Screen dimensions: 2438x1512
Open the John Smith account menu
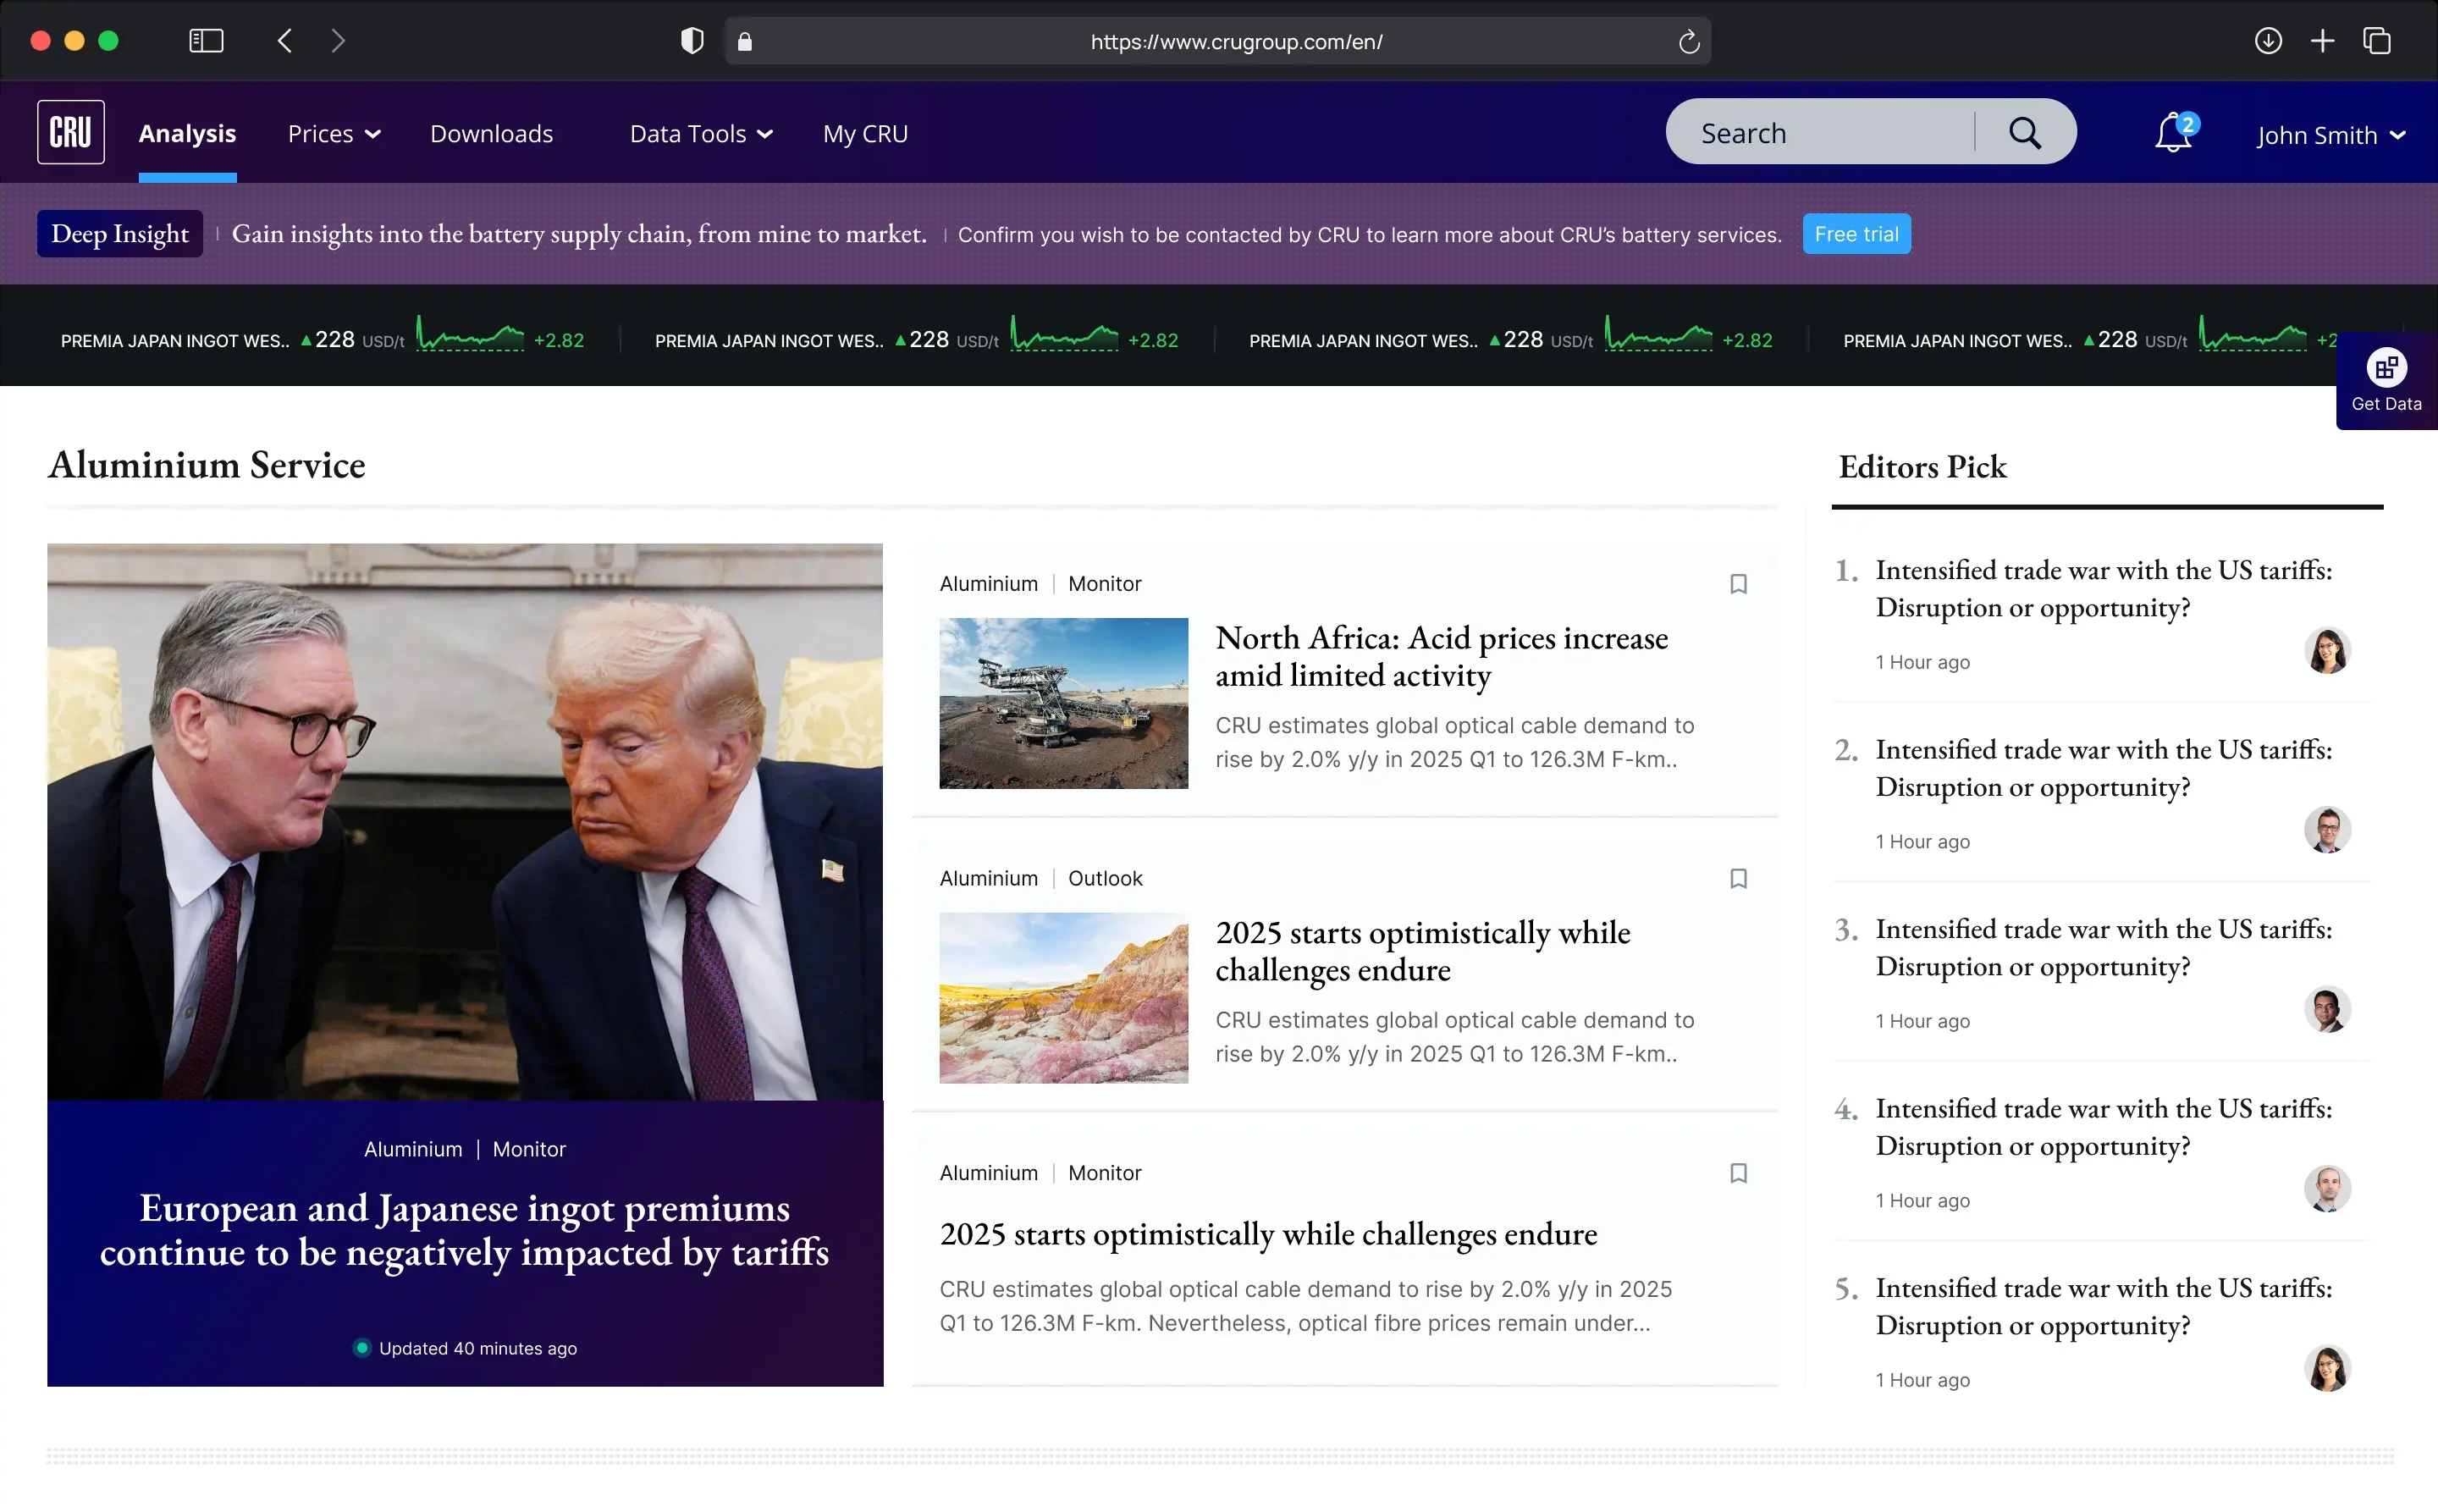pos(2331,135)
